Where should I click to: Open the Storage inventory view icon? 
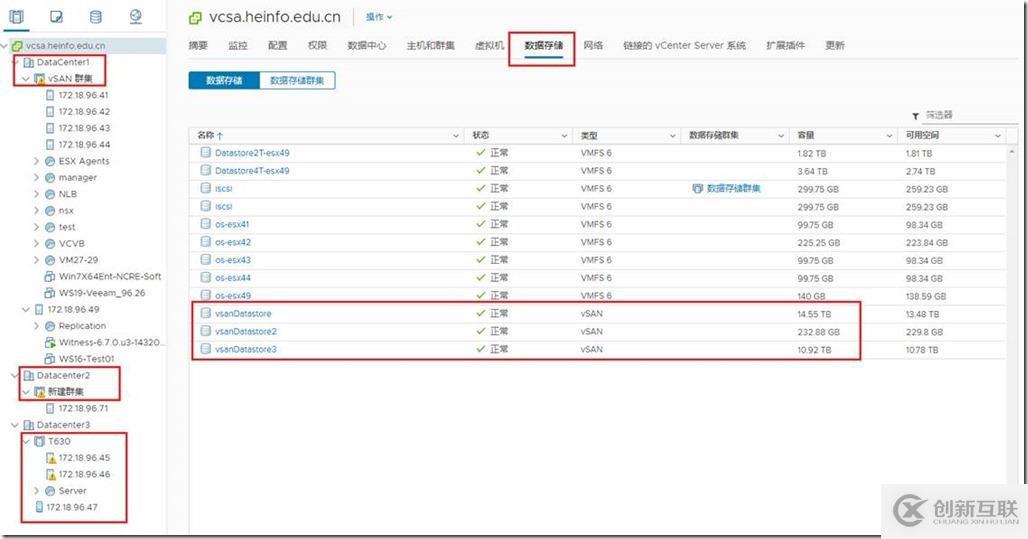pyautogui.click(x=96, y=16)
